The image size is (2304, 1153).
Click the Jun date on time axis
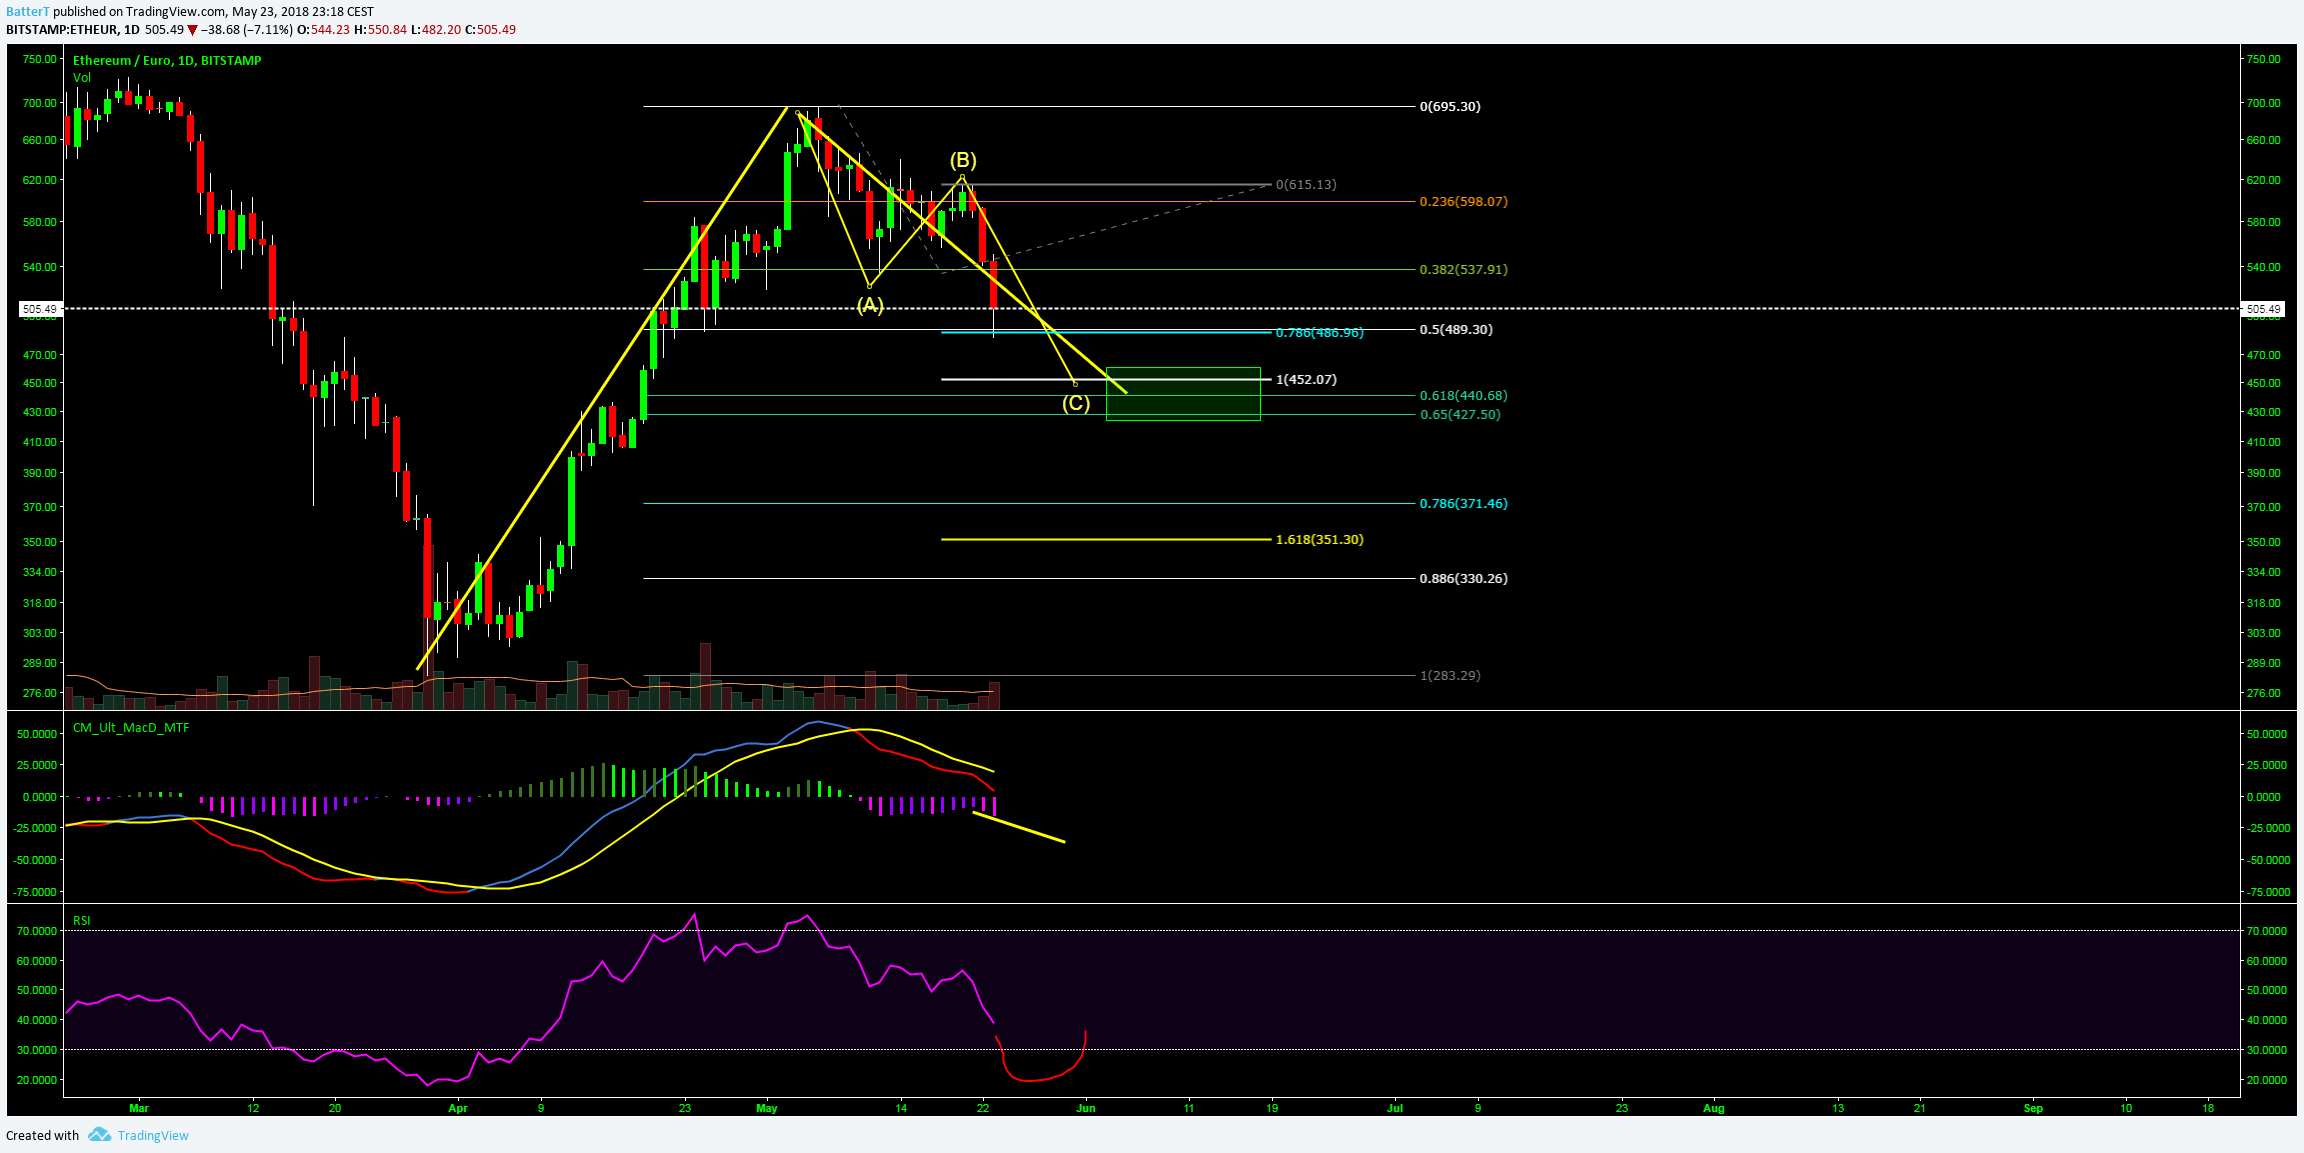[x=1086, y=1108]
